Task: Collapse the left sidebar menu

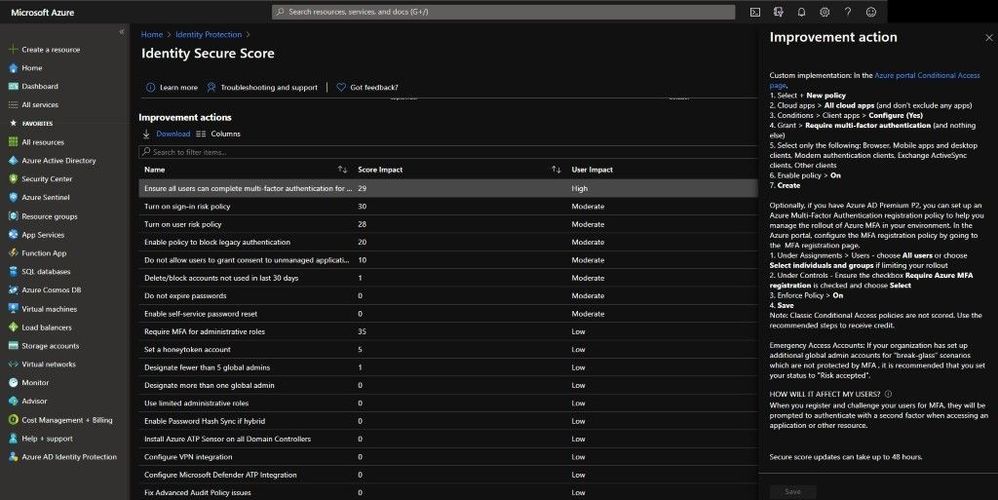Action: pos(122,32)
